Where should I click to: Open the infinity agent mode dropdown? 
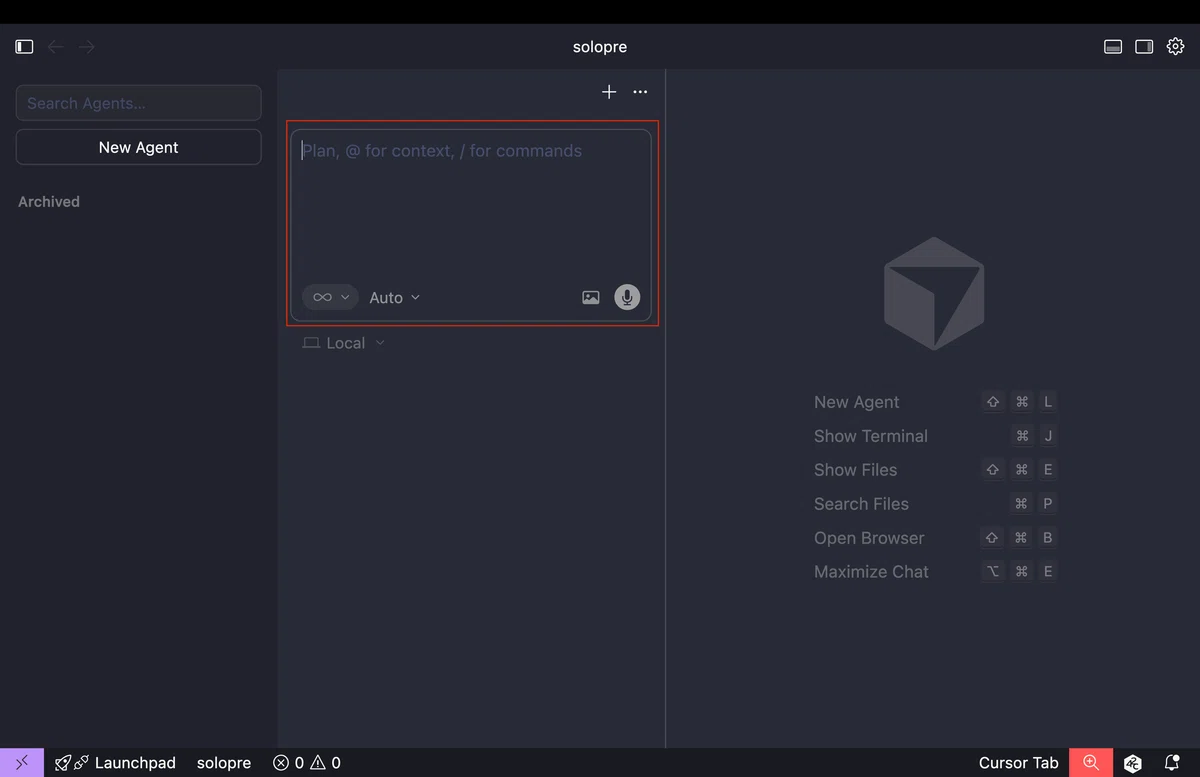click(330, 297)
